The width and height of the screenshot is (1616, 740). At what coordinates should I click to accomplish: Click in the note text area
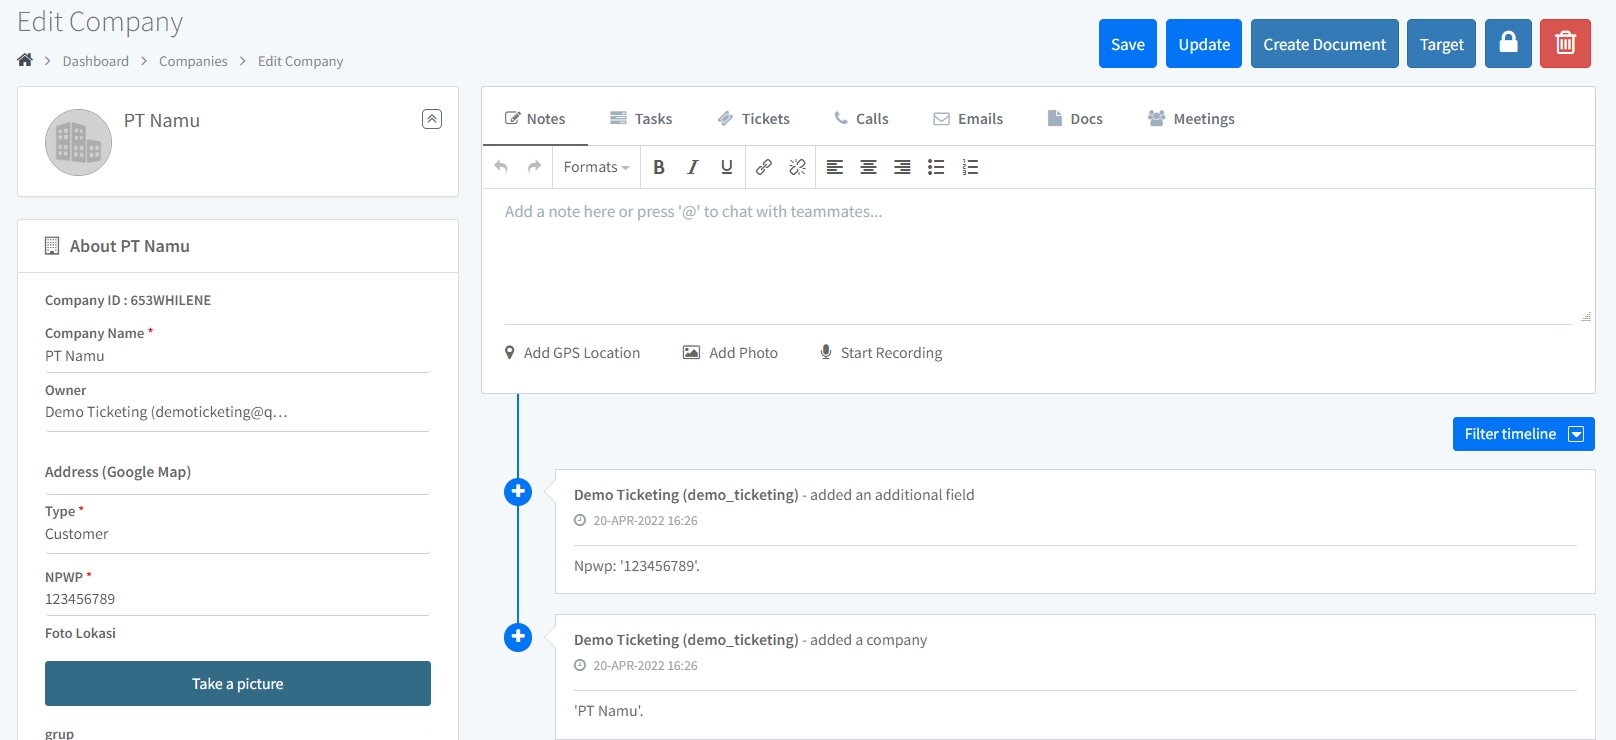(1038, 256)
